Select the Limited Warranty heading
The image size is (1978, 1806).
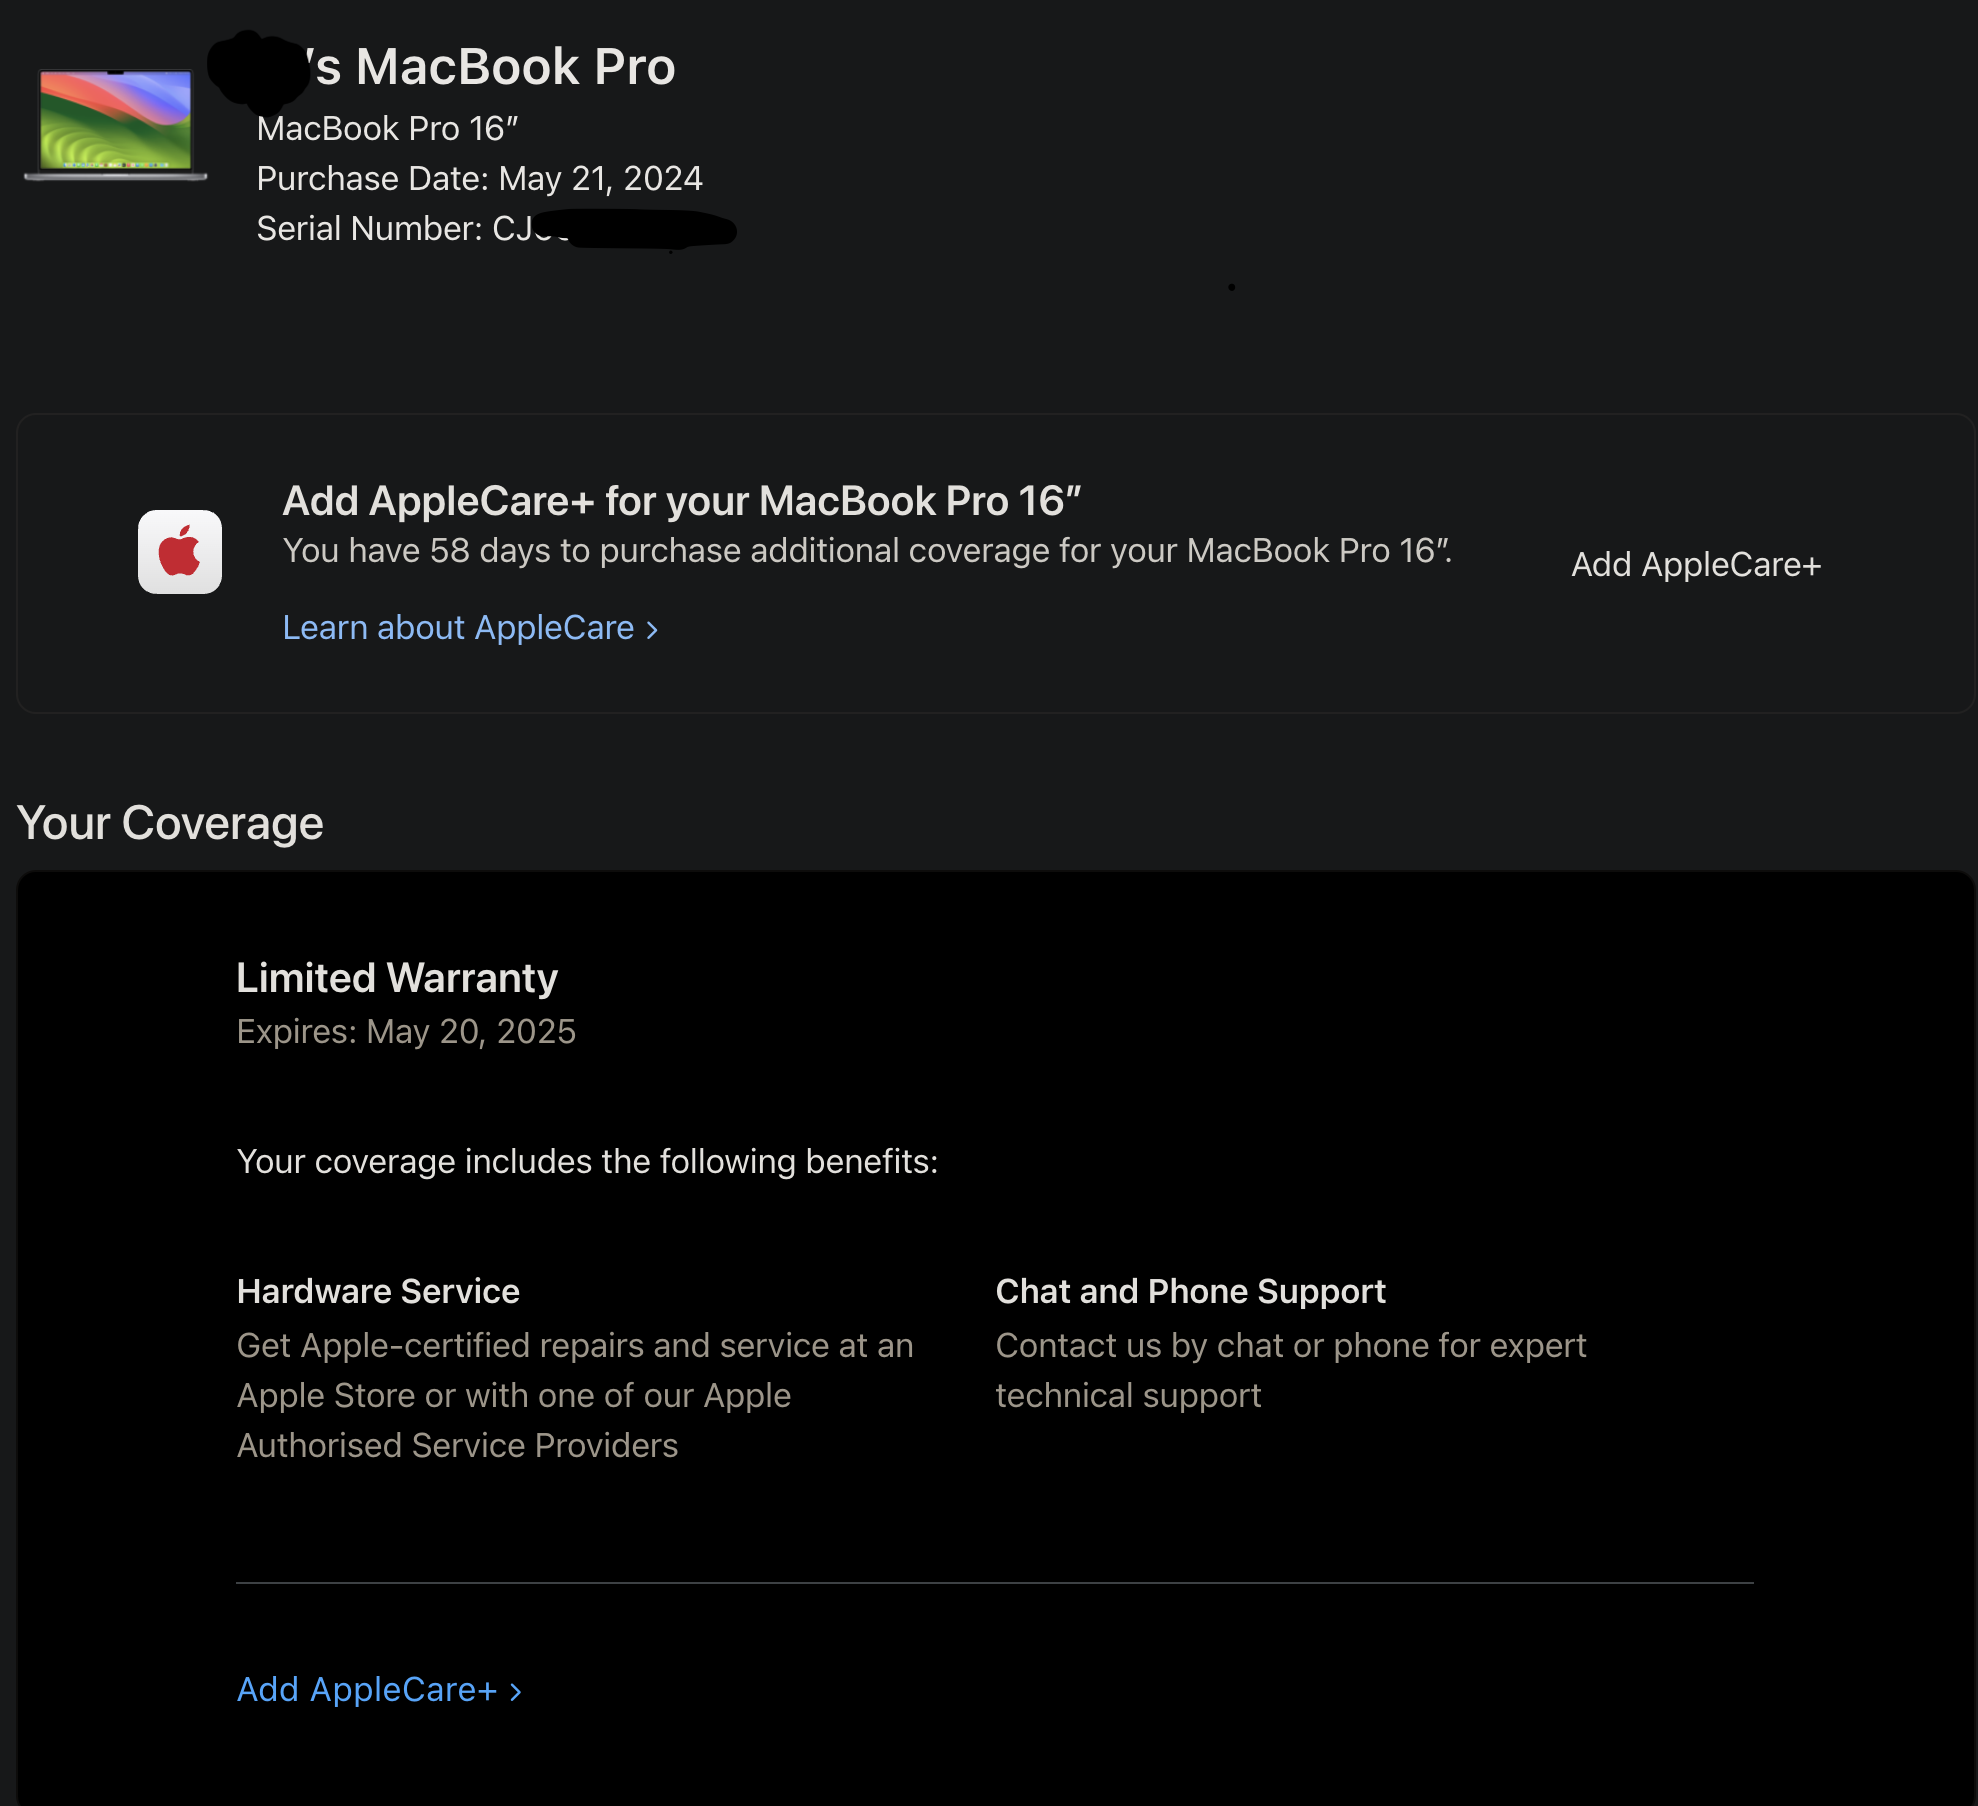[397, 978]
